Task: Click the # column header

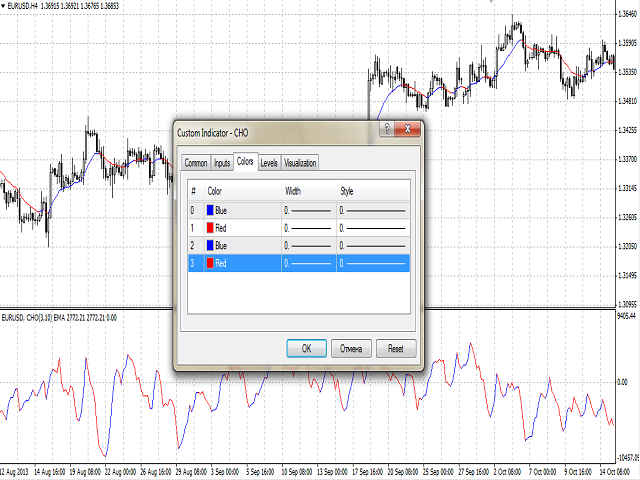Action: click(196, 191)
